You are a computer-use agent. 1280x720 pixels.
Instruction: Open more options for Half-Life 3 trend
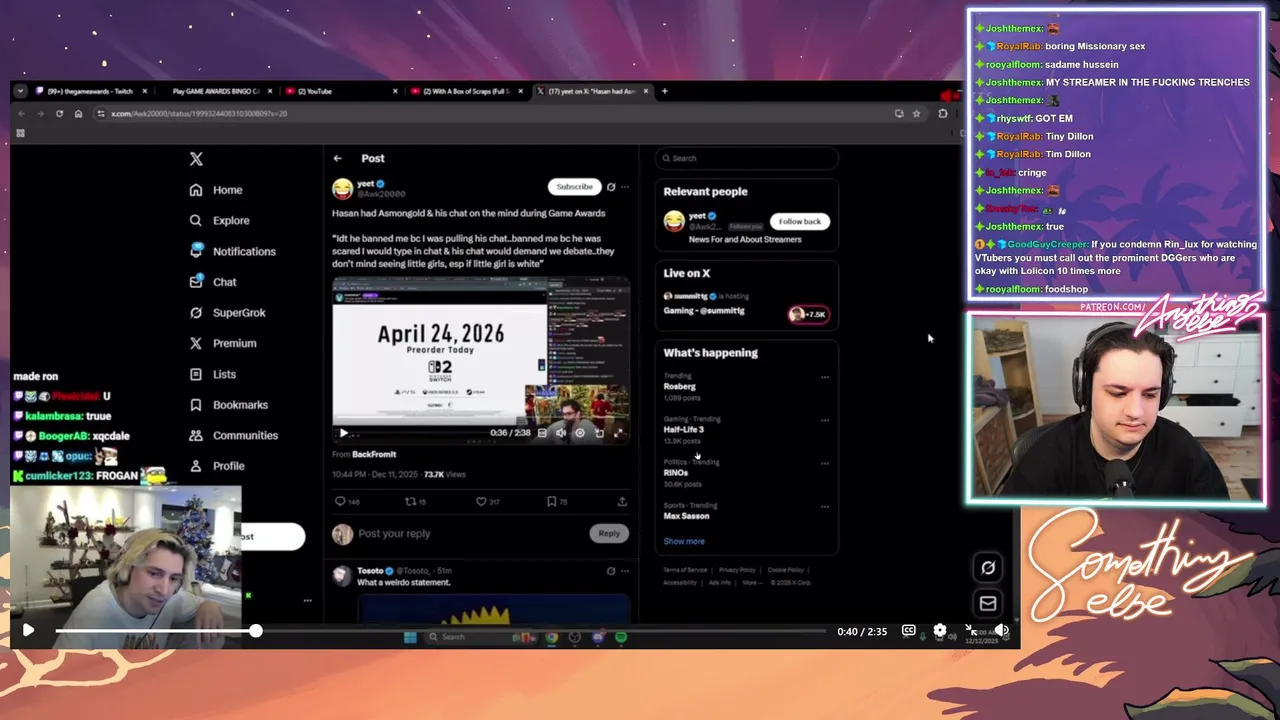[x=825, y=420]
